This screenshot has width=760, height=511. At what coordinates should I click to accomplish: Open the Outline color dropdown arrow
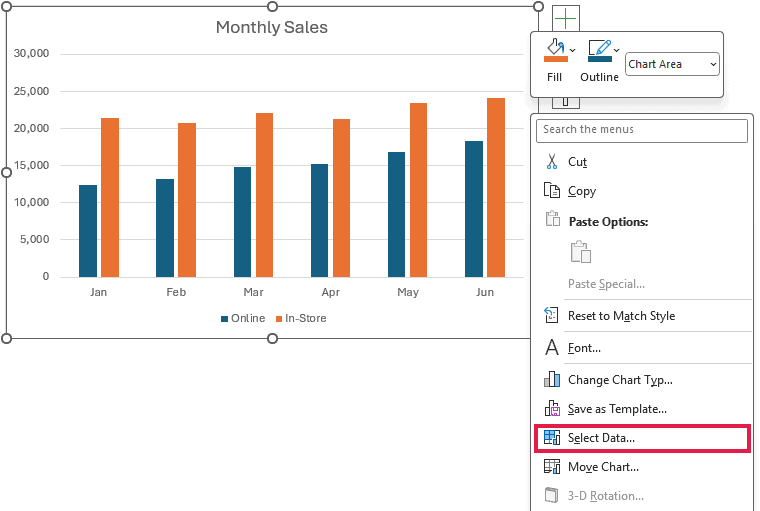pos(616,50)
